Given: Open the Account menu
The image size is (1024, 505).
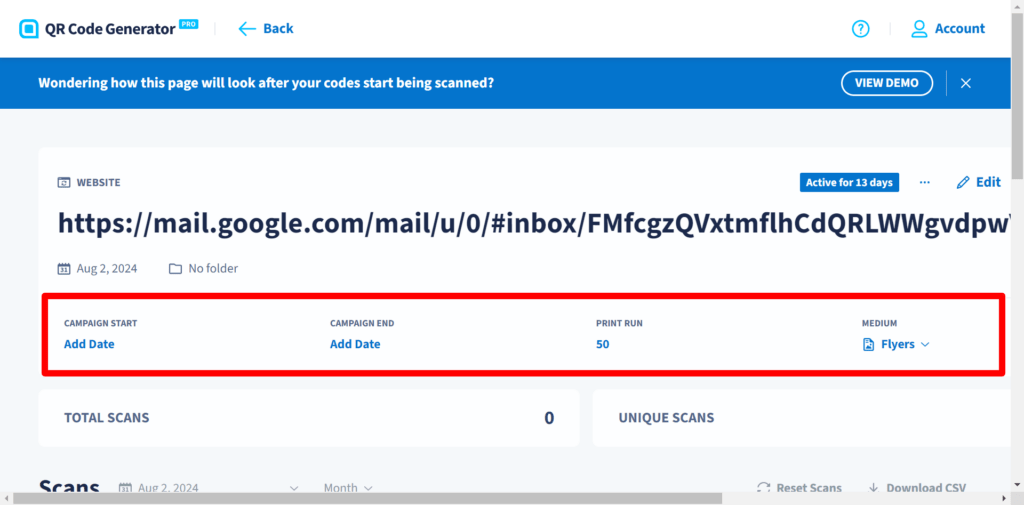Looking at the screenshot, I should 948,29.
